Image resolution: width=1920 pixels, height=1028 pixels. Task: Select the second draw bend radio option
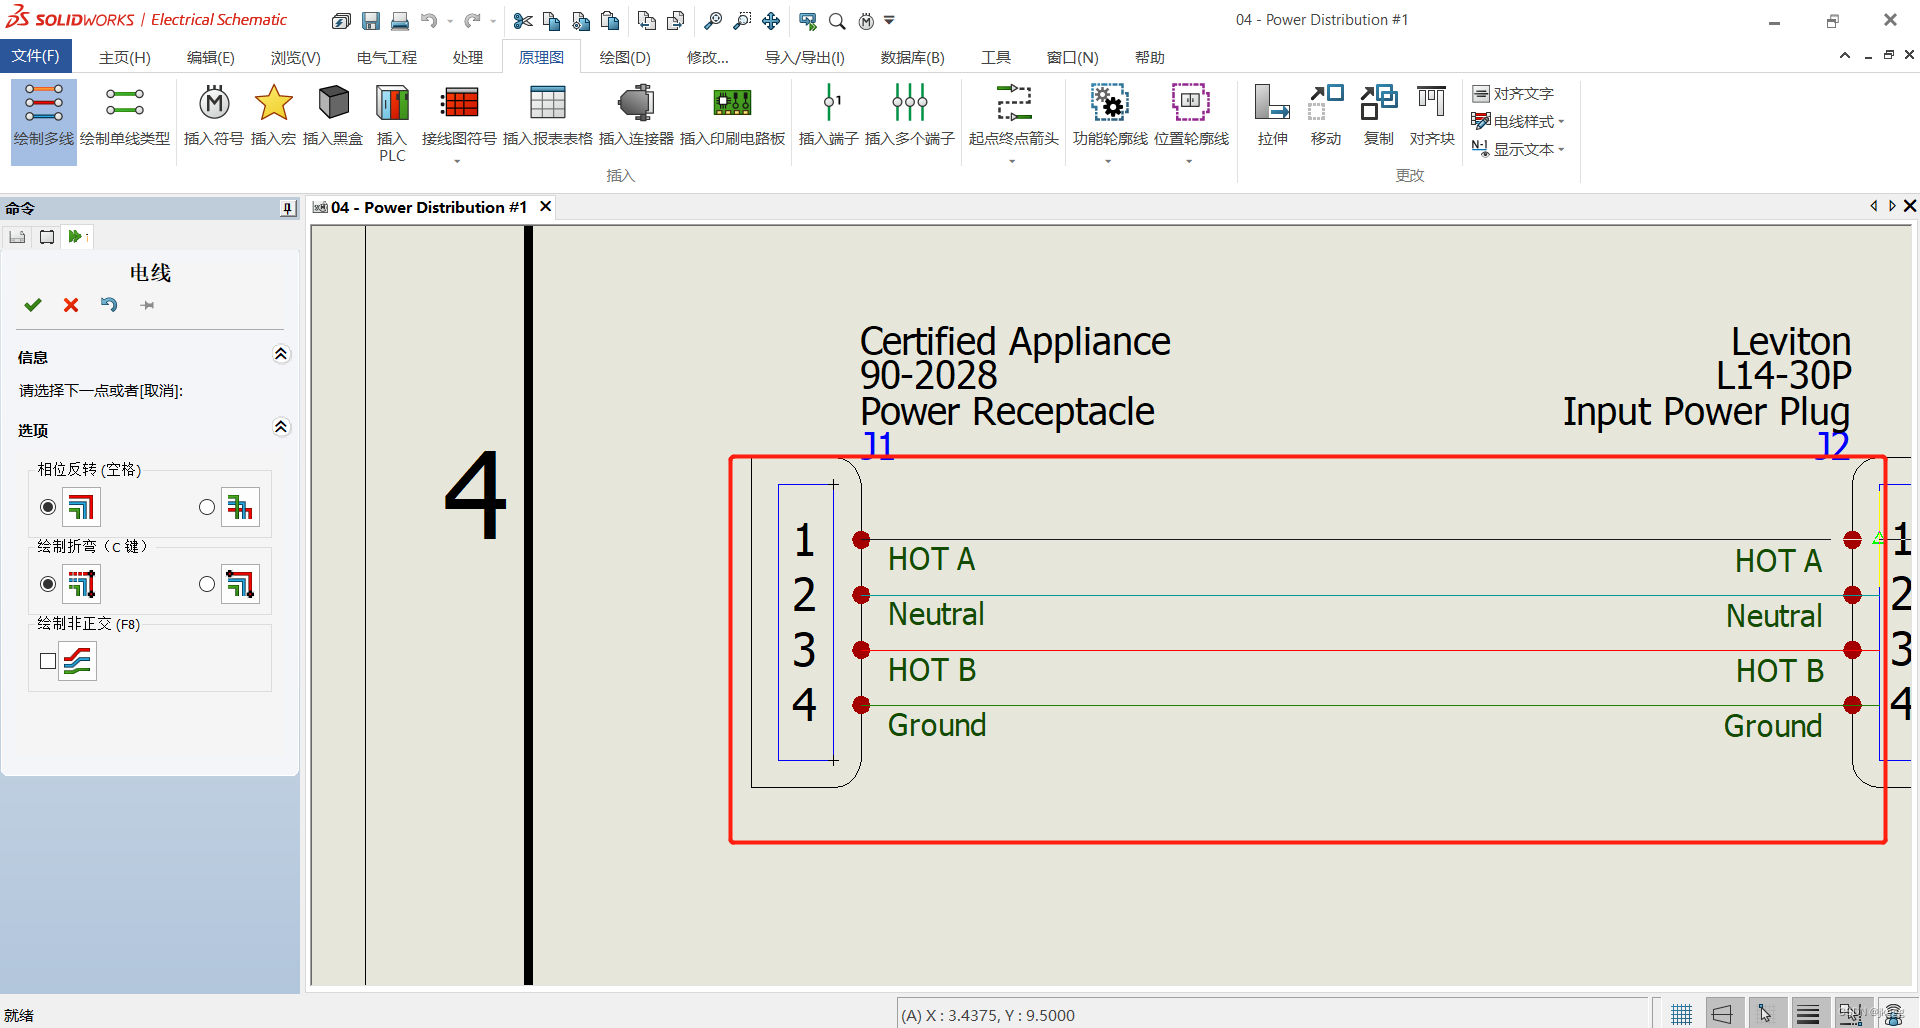207,584
